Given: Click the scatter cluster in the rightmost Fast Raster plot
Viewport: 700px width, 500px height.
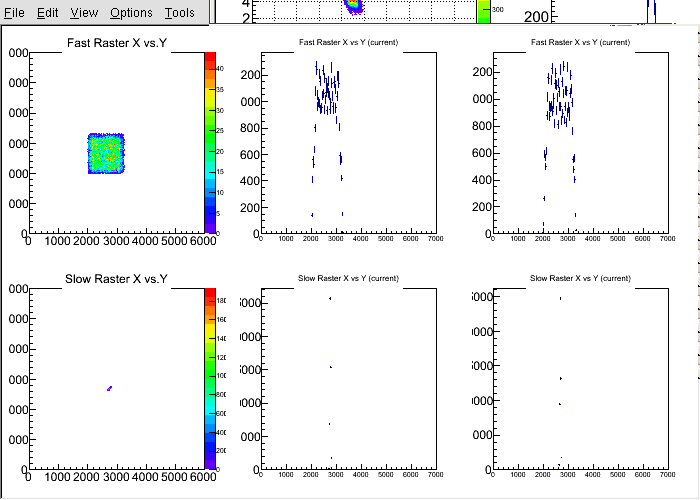Looking at the screenshot, I should [x=560, y=94].
